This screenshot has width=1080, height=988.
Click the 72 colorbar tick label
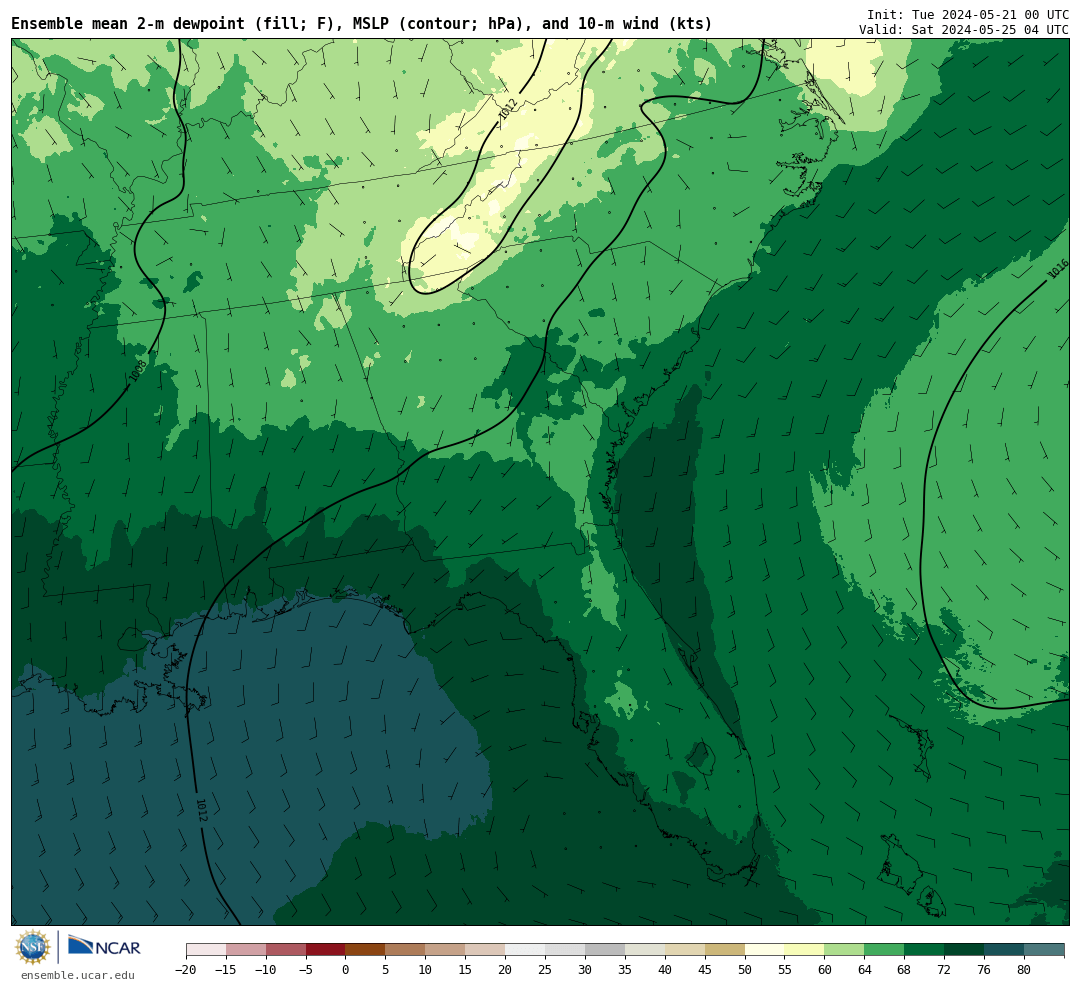coord(945,969)
